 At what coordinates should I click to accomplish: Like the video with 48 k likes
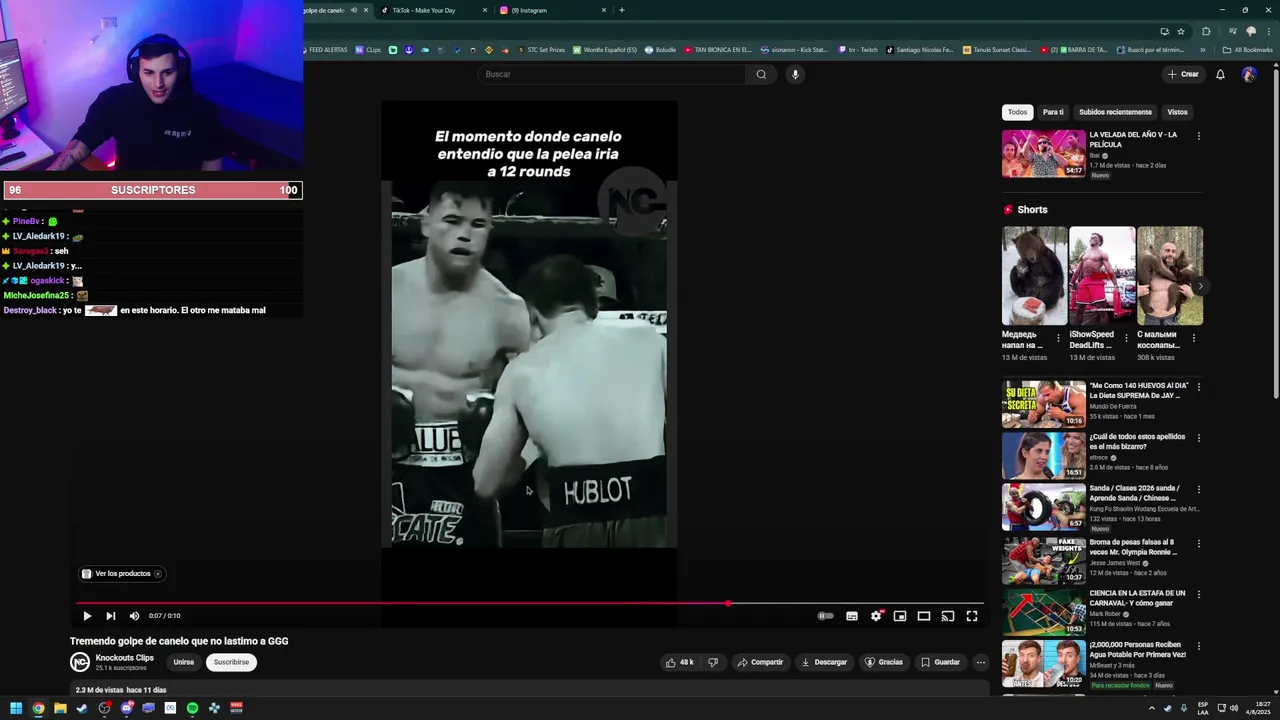coord(679,662)
